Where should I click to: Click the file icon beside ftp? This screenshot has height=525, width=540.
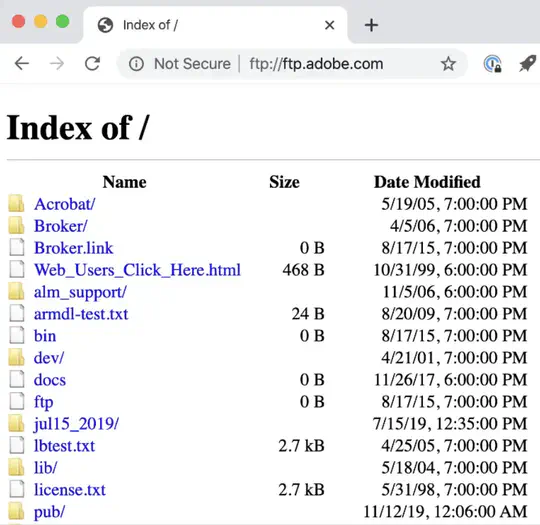17,401
